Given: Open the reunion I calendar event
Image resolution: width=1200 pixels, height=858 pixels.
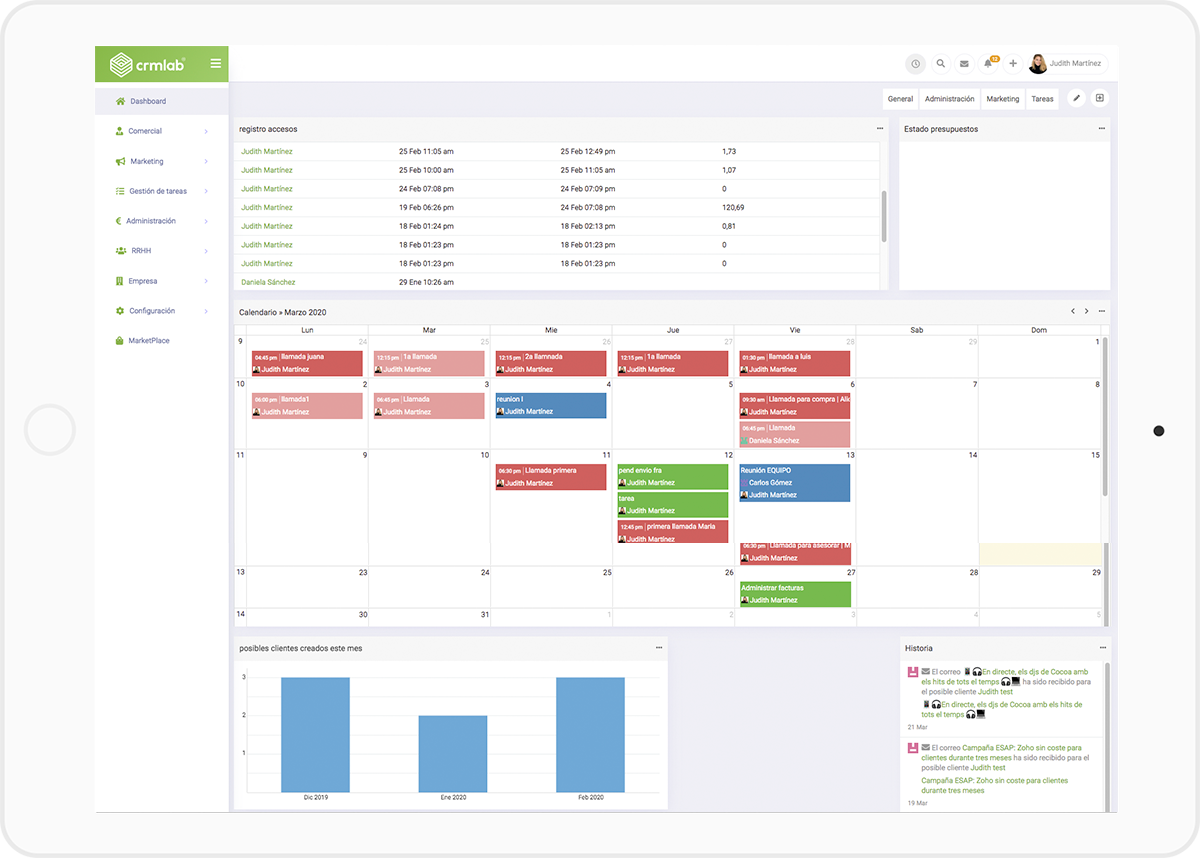Looking at the screenshot, I should [551, 405].
